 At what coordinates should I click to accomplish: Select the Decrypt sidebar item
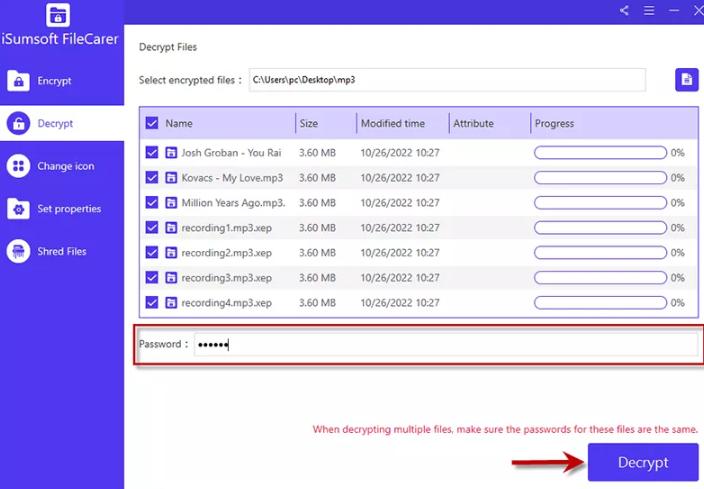62,123
